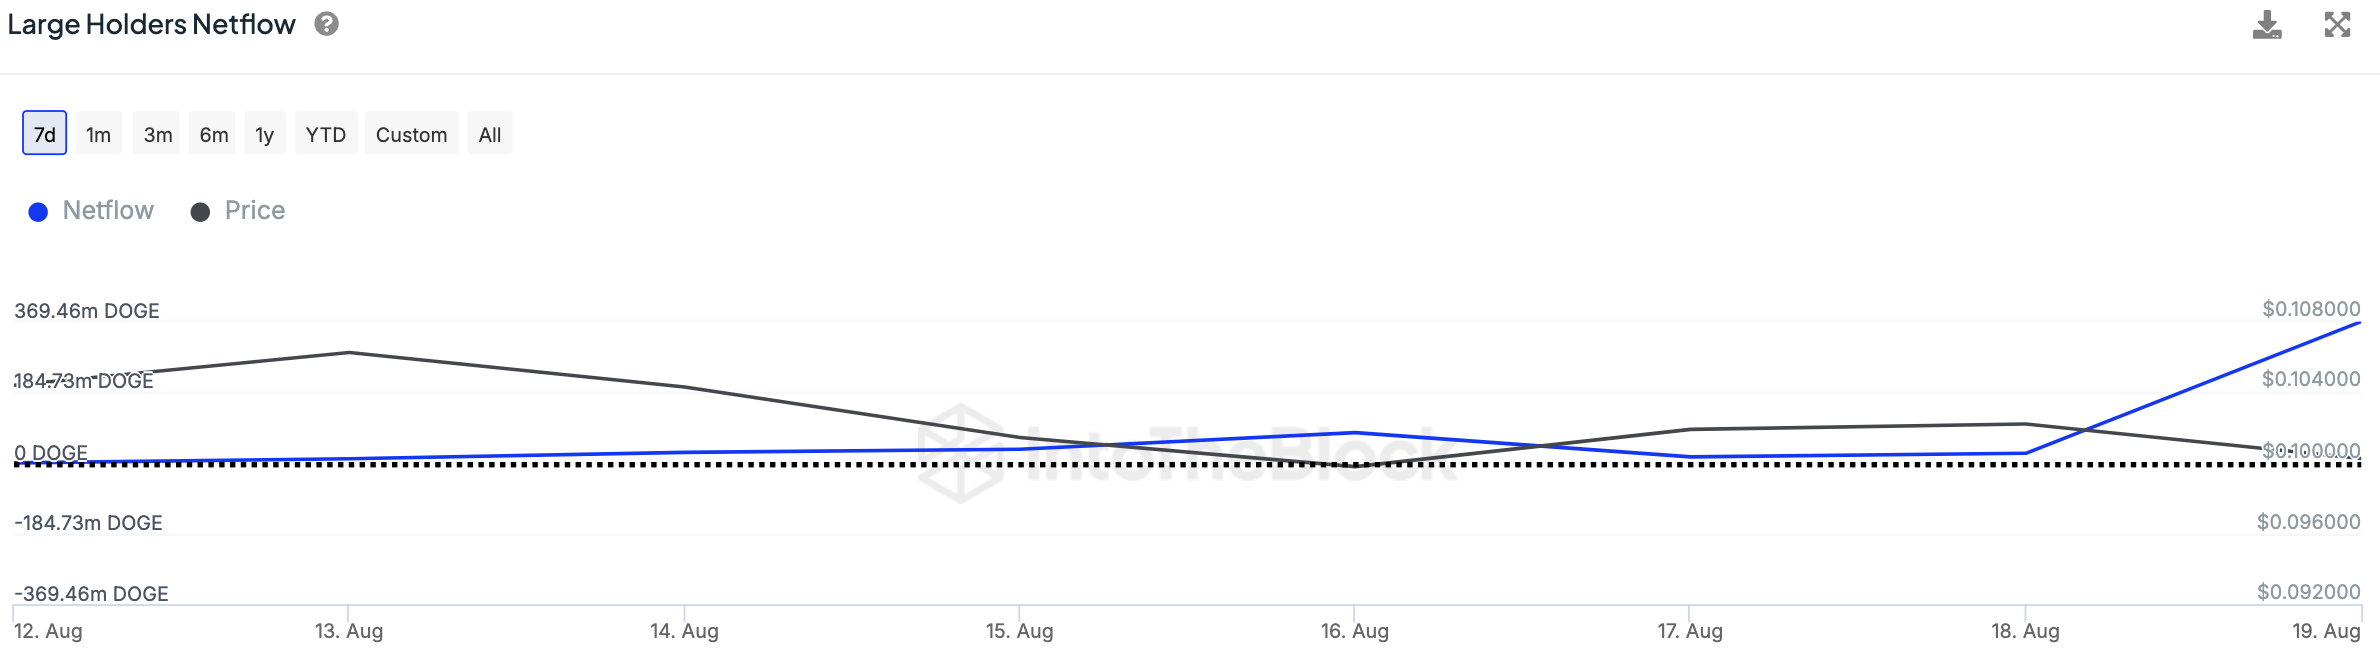Screen dimensions: 2380x658
Task: Click the help question mark icon
Action: pyautogui.click(x=326, y=24)
